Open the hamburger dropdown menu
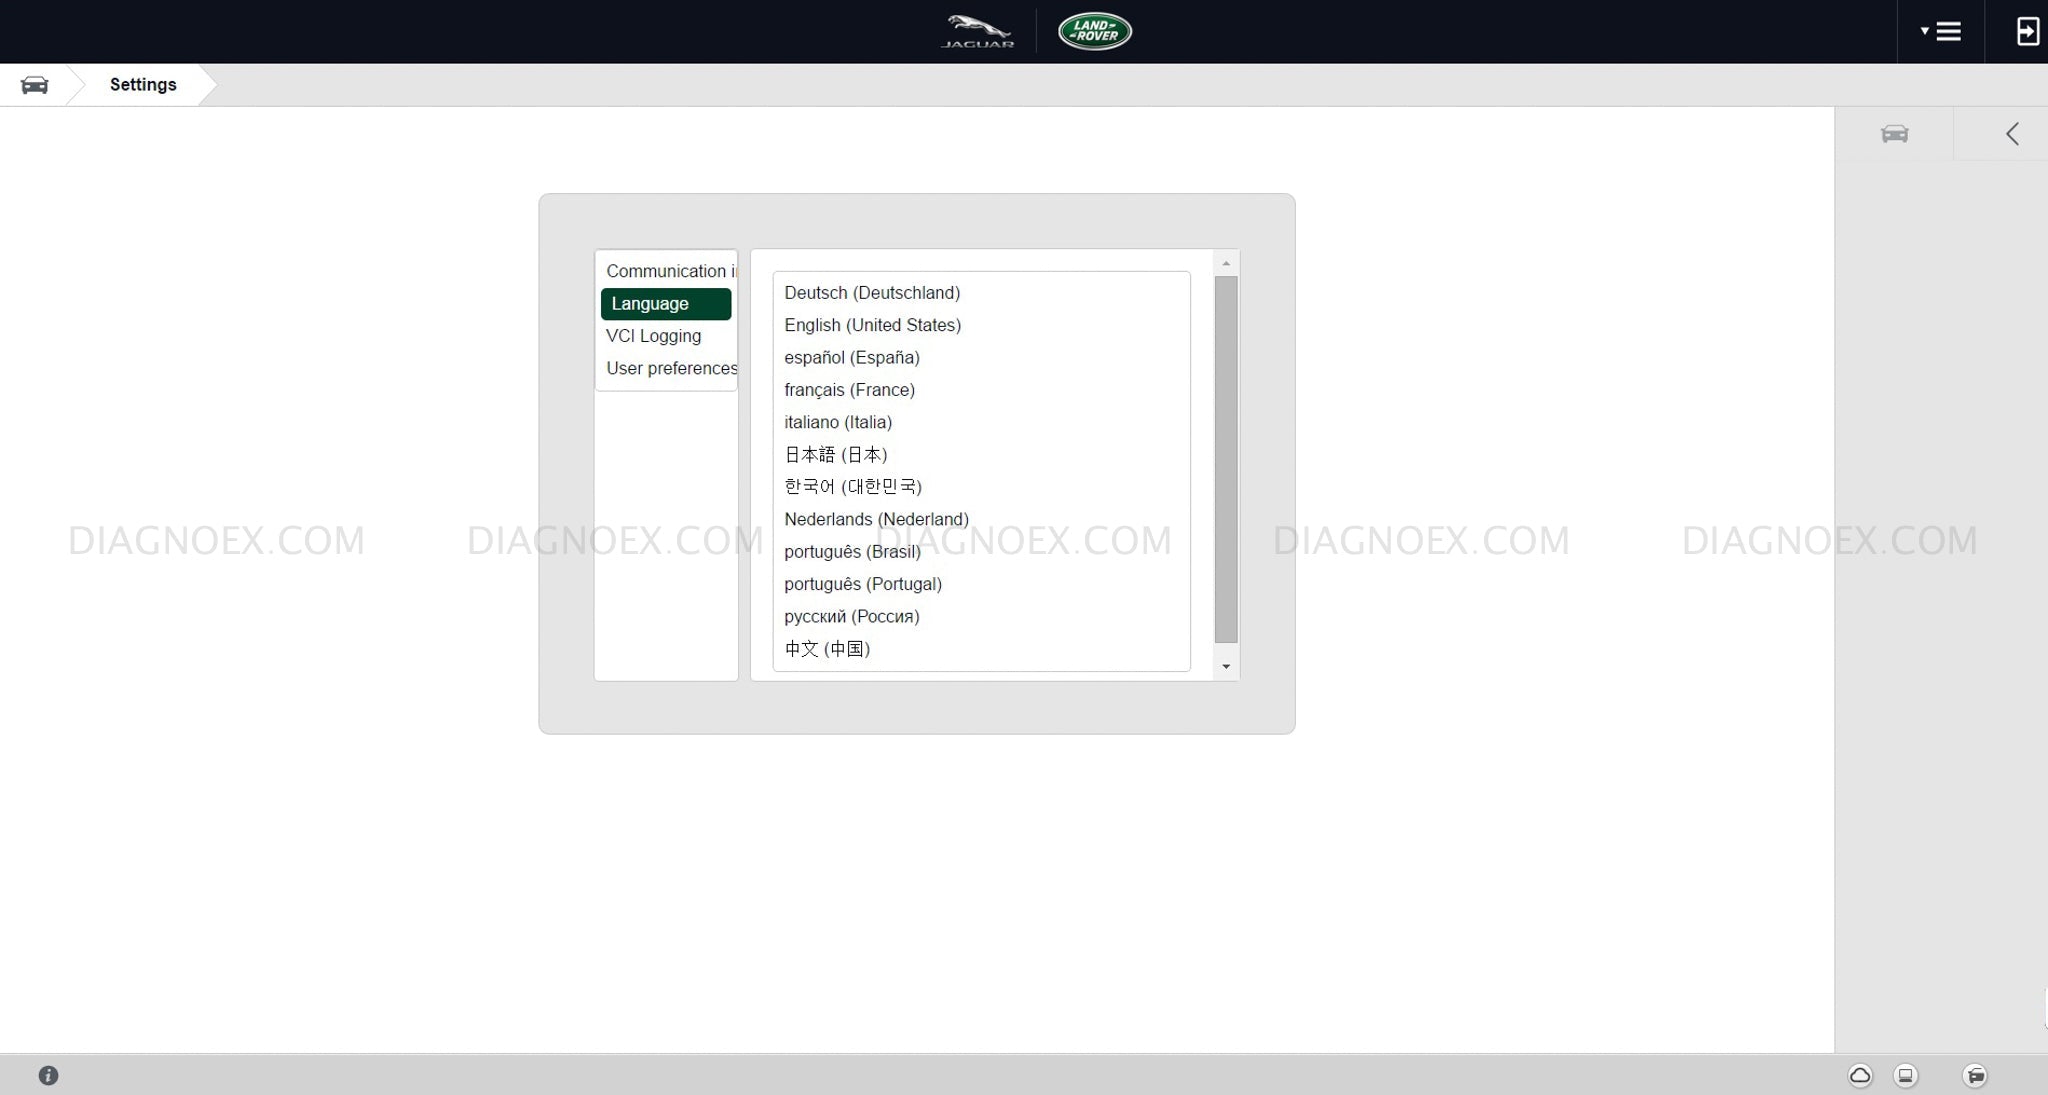 click(1941, 32)
